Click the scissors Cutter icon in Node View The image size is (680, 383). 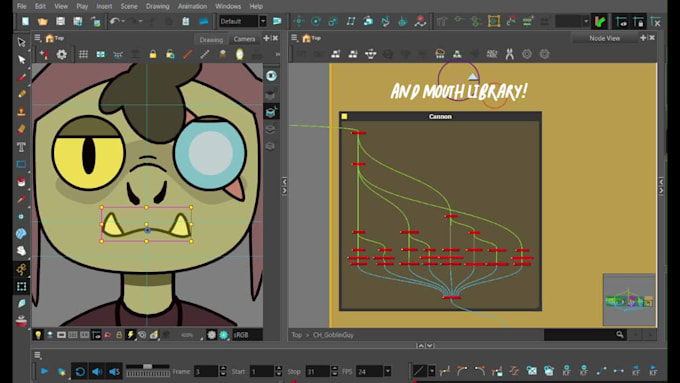point(509,54)
